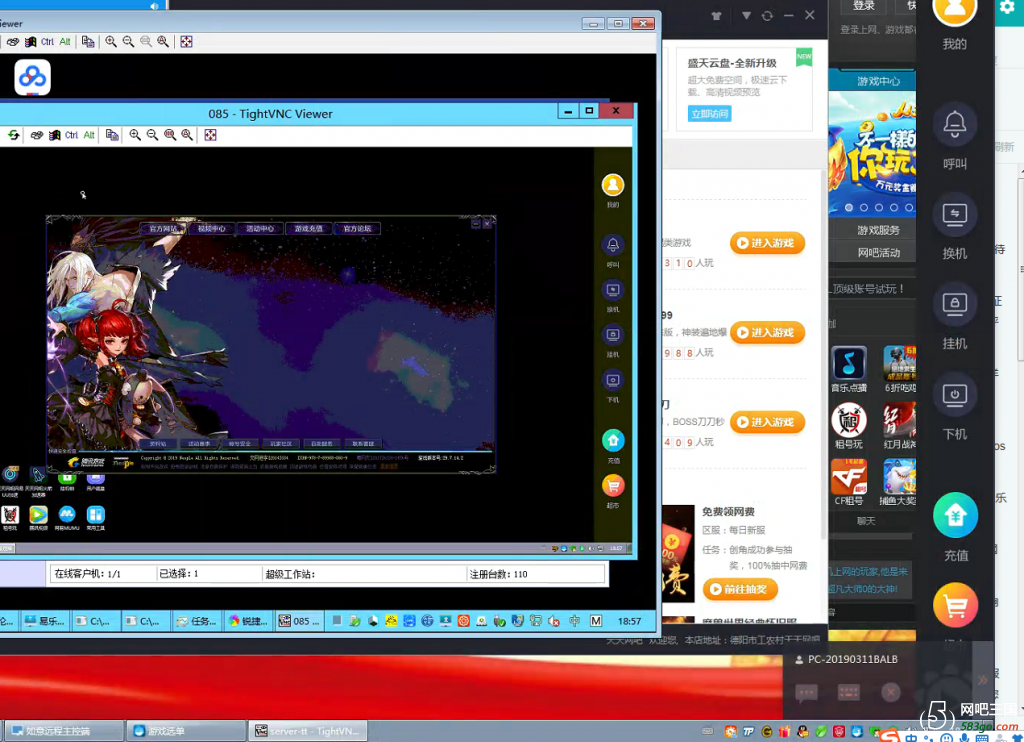Click the 任务 button in remote taskbar
Viewport: 1024px width, 742px height.
point(197,621)
